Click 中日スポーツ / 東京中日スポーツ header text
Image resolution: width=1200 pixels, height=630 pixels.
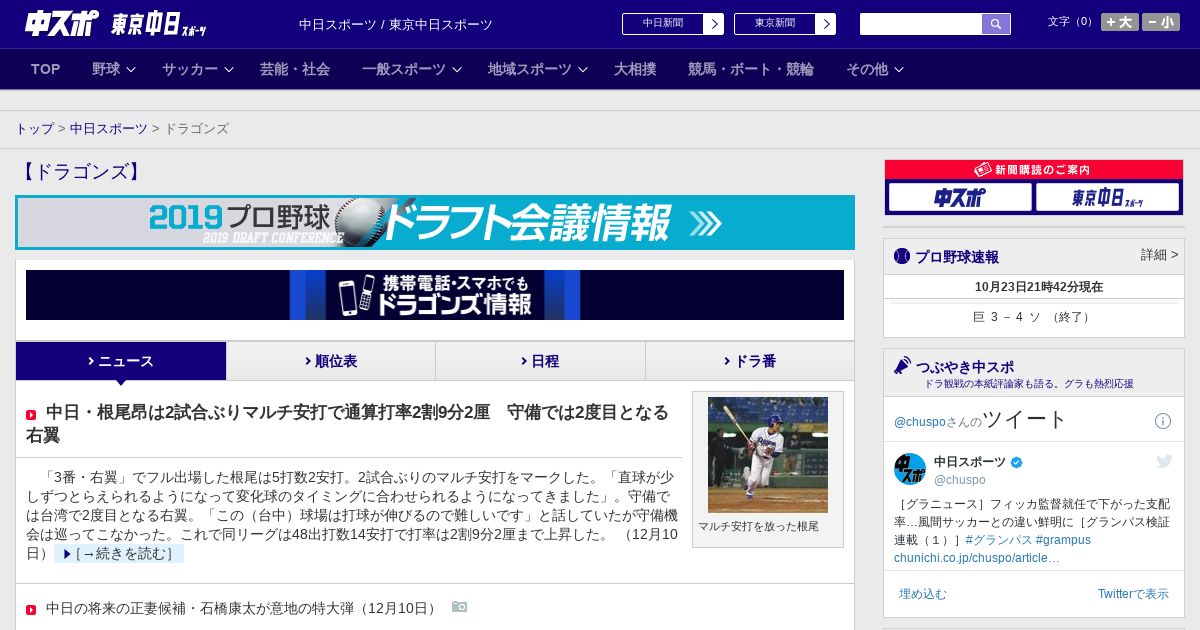395,25
